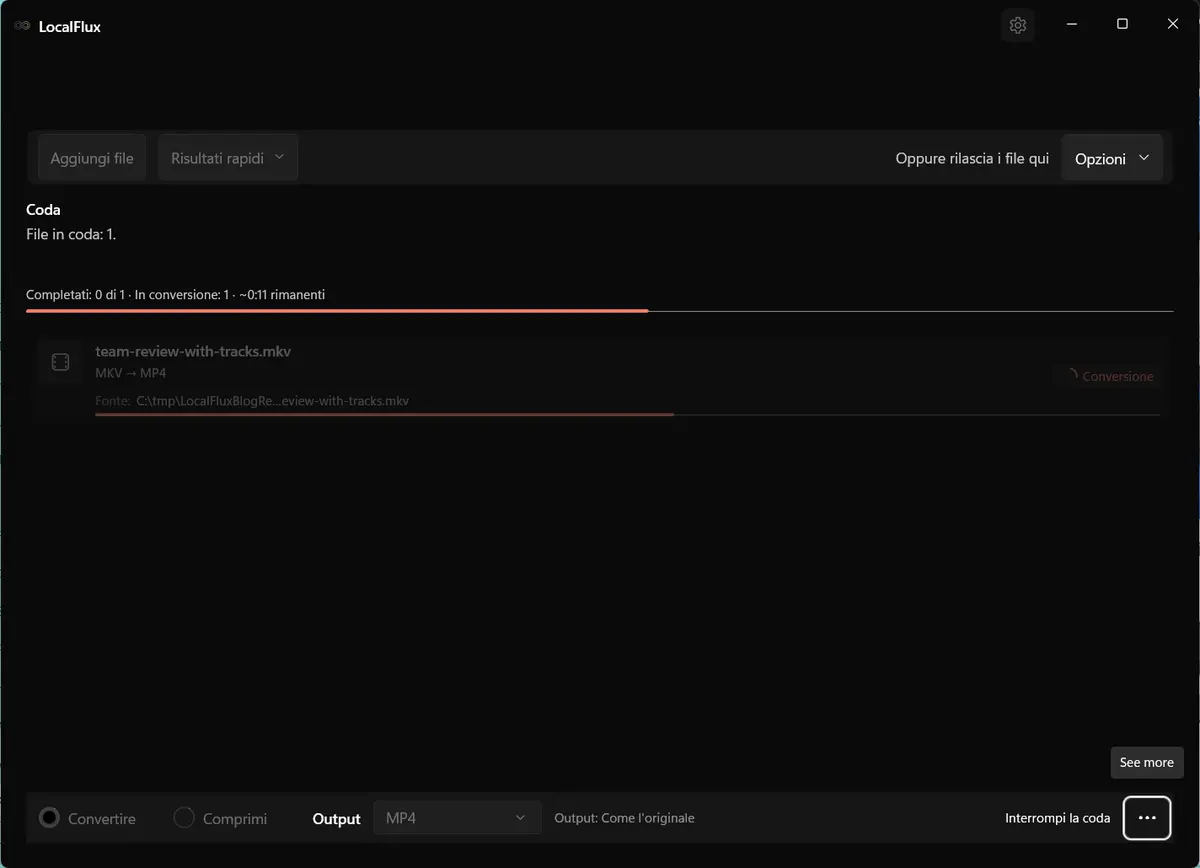Click the 'See more' tooltip
Viewport: 1200px width, 868px height.
1147,762
